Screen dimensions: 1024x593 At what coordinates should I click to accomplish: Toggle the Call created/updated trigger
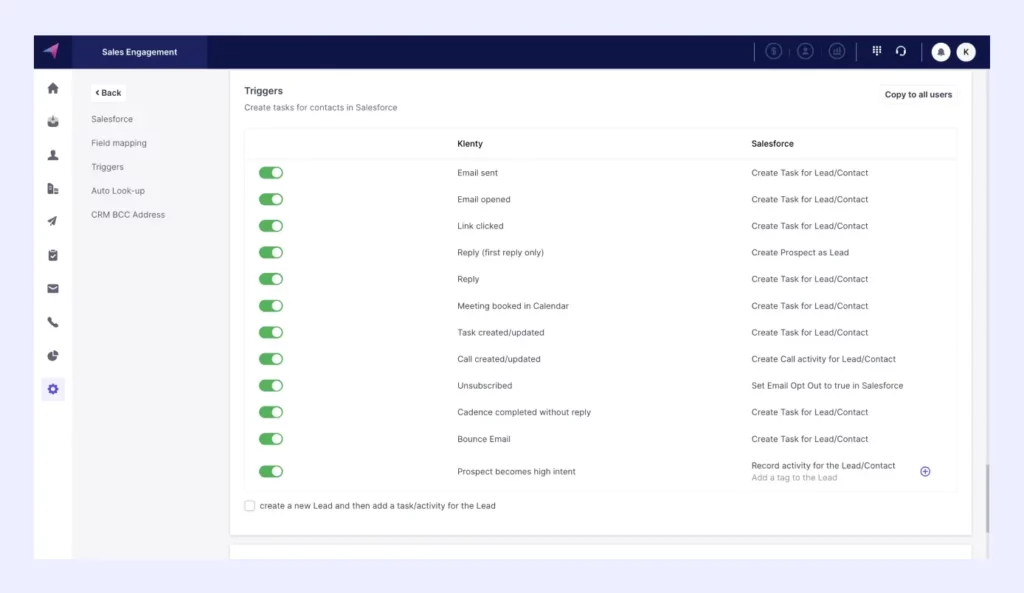(271, 359)
